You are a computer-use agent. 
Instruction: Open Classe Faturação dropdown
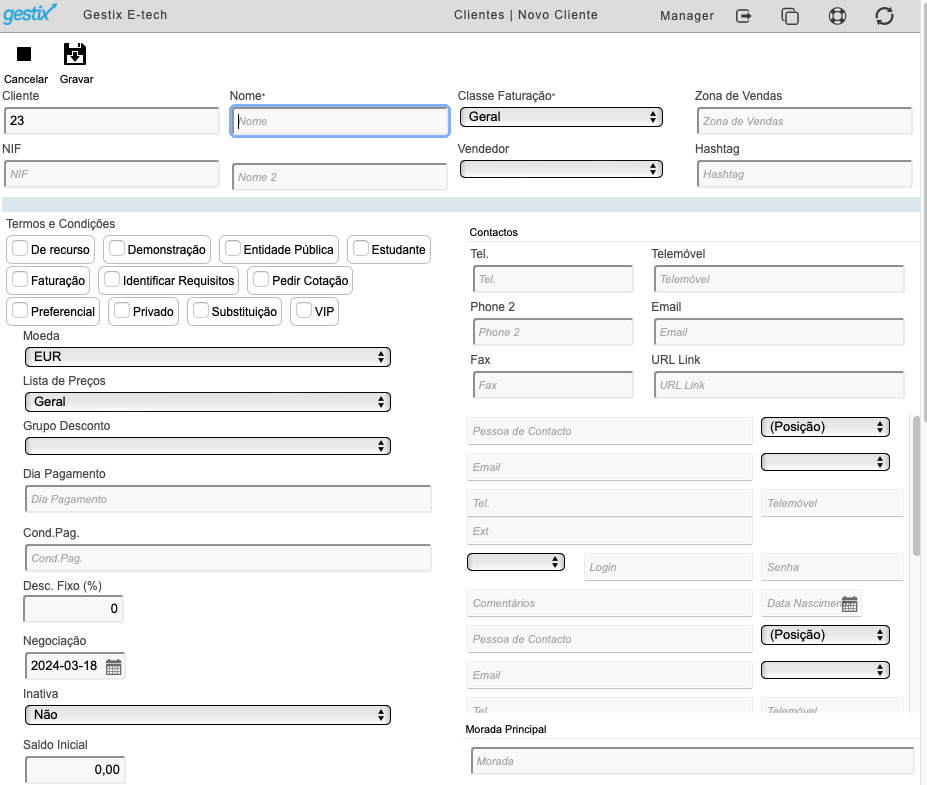click(561, 117)
